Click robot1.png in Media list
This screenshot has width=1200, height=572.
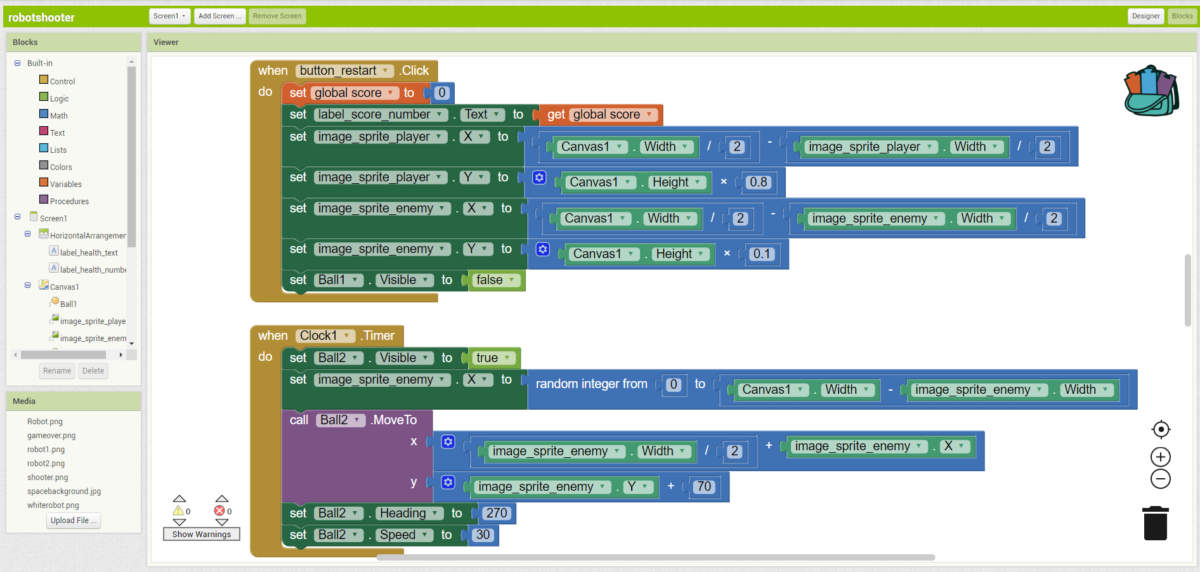coord(46,450)
